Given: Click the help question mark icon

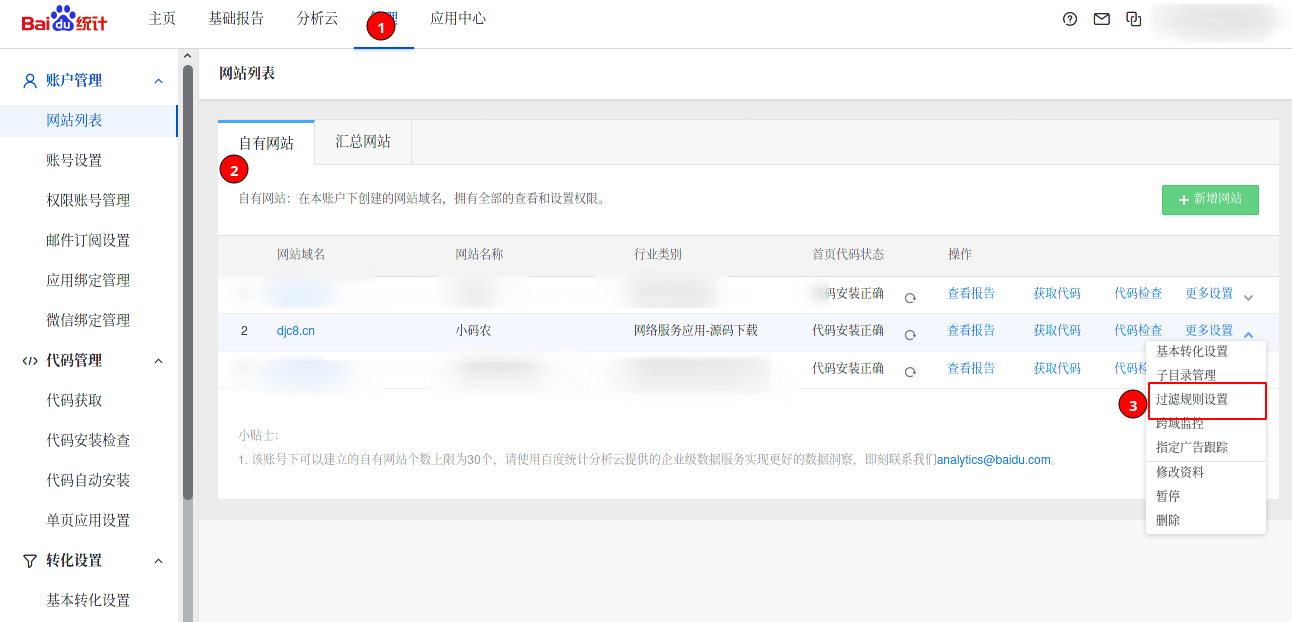Looking at the screenshot, I should pyautogui.click(x=1070, y=19).
